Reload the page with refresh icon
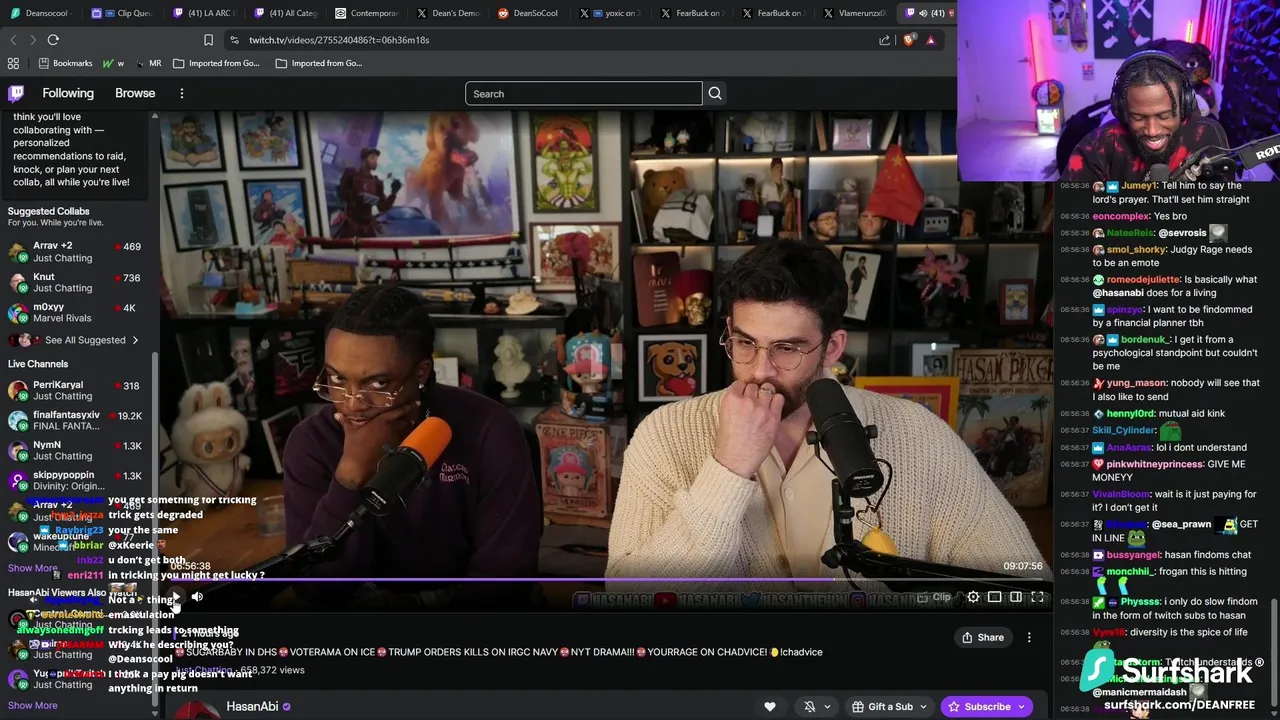The height and width of the screenshot is (720, 1280). coord(53,40)
